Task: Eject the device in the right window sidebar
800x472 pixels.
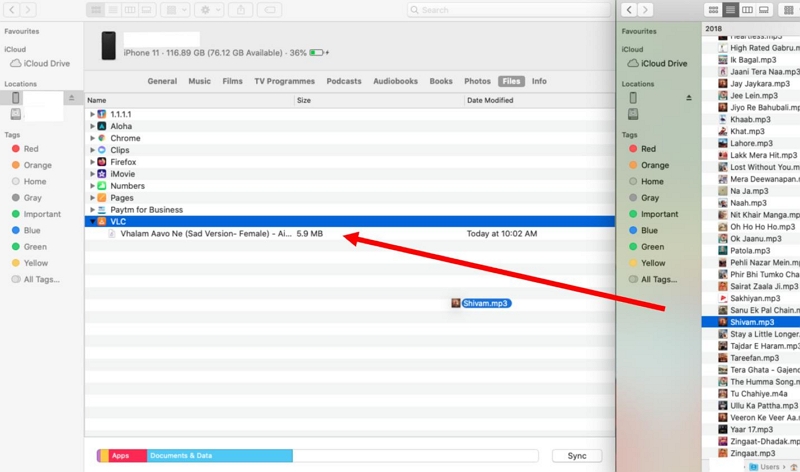Action: [x=689, y=98]
